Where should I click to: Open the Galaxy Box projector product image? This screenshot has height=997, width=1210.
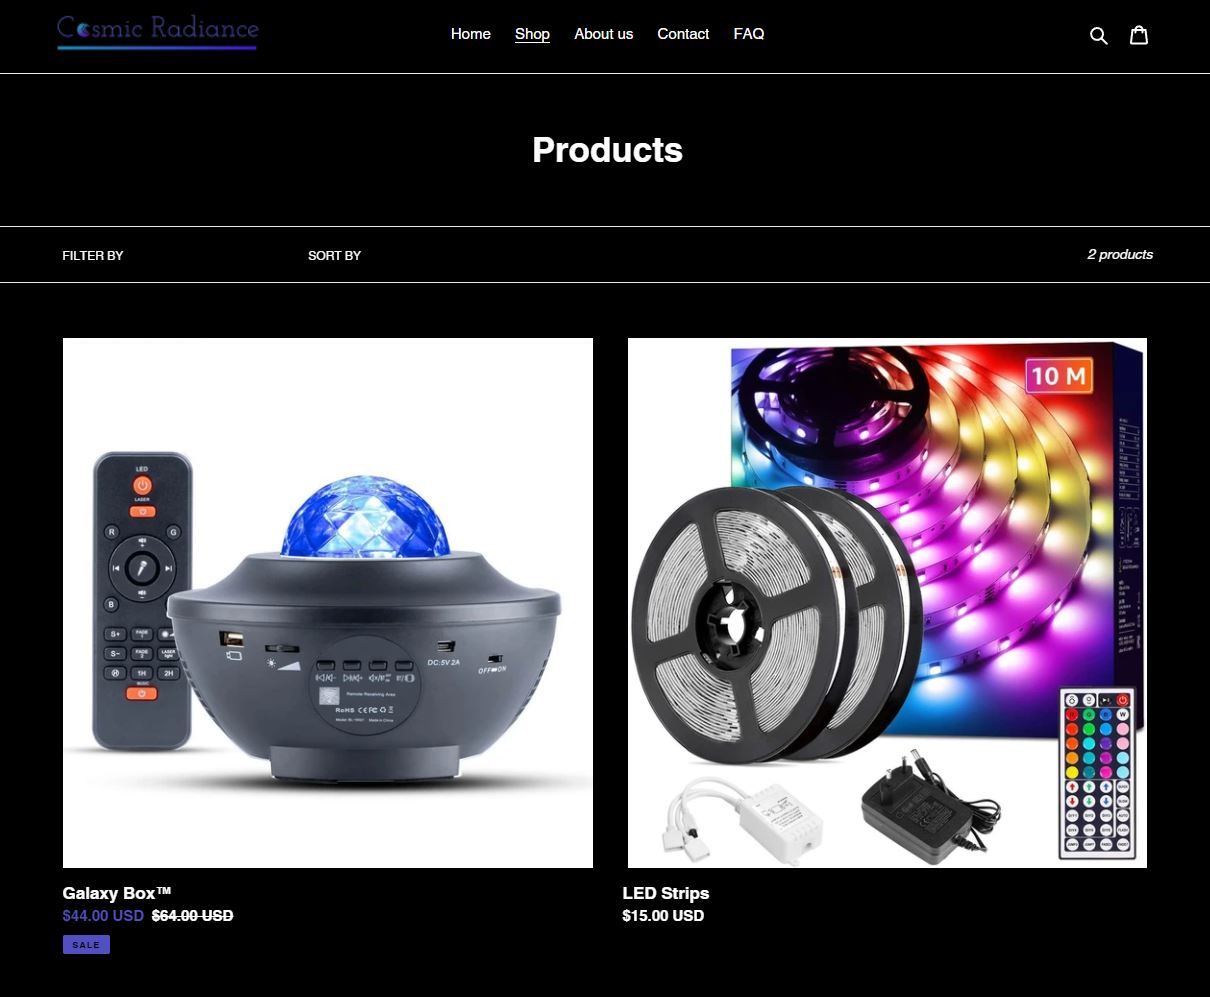tap(328, 602)
